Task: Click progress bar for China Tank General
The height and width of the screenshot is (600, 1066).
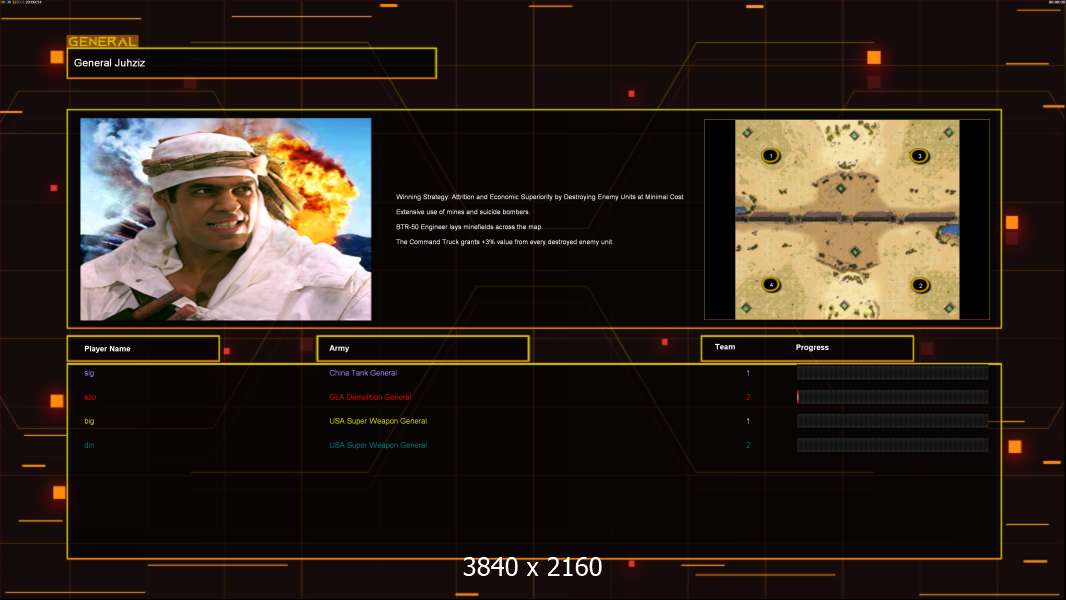Action: [892, 373]
